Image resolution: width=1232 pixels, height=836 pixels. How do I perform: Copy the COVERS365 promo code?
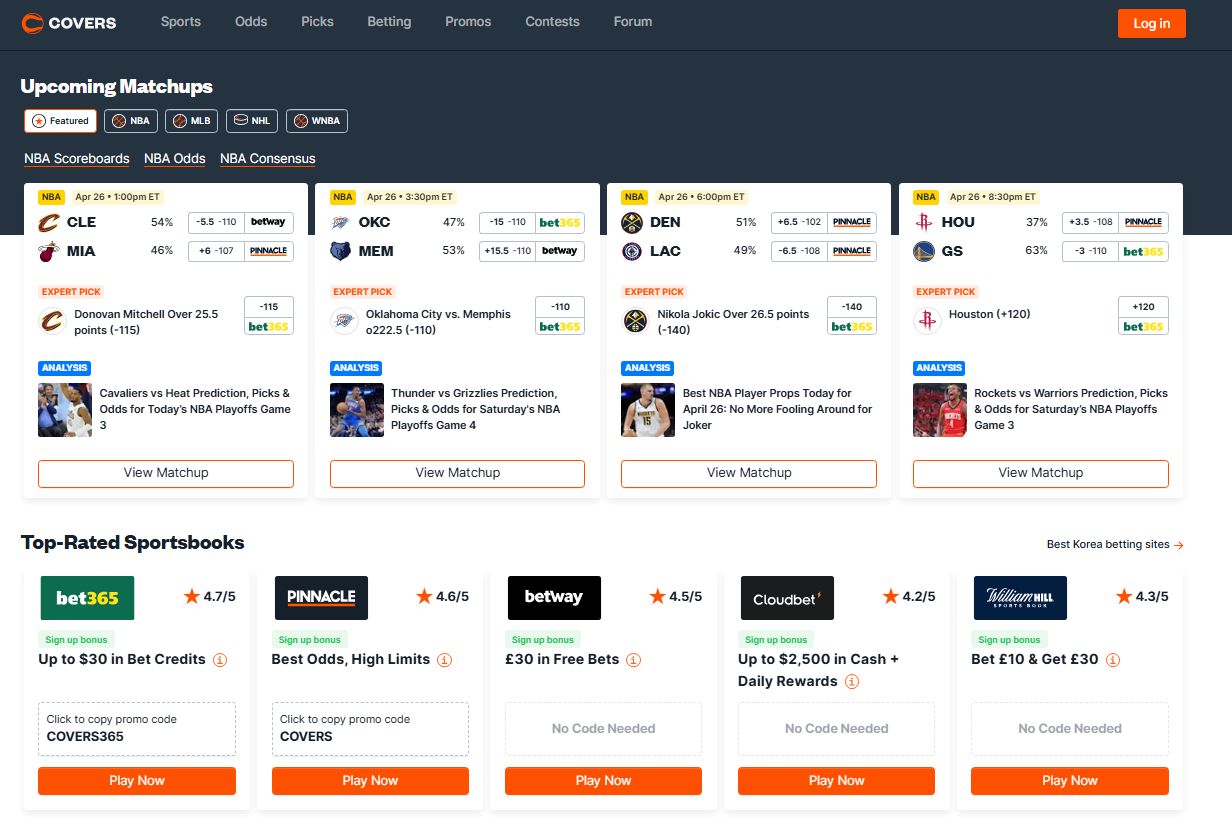pyautogui.click(x=137, y=728)
